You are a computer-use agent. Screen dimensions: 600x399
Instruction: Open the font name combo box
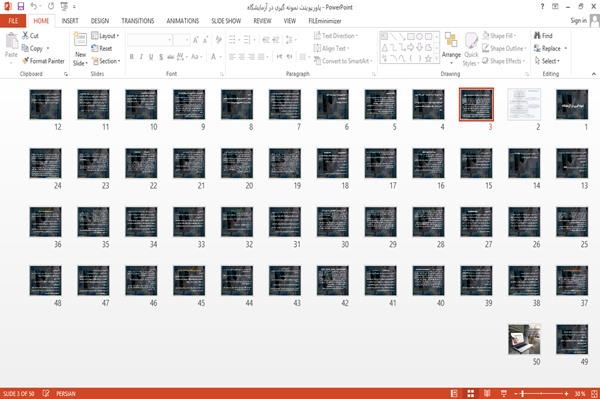tap(149, 39)
